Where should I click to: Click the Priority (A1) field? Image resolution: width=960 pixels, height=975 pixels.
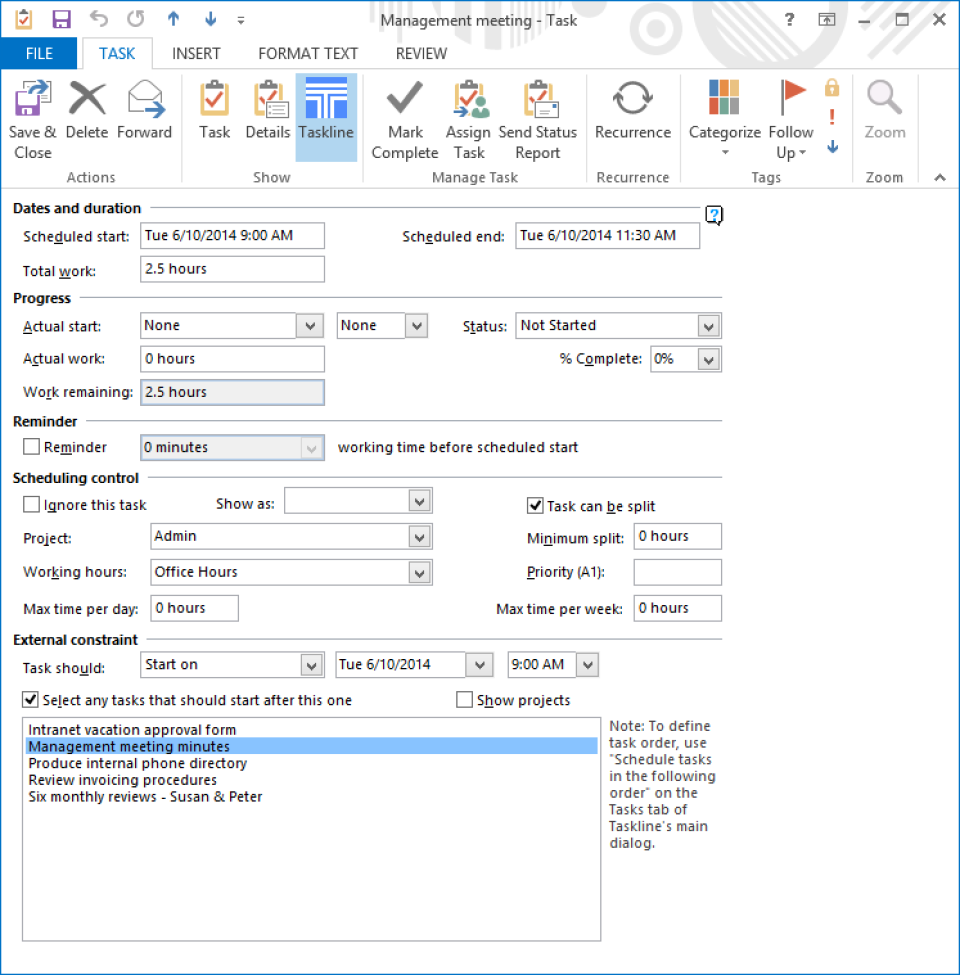(677, 572)
